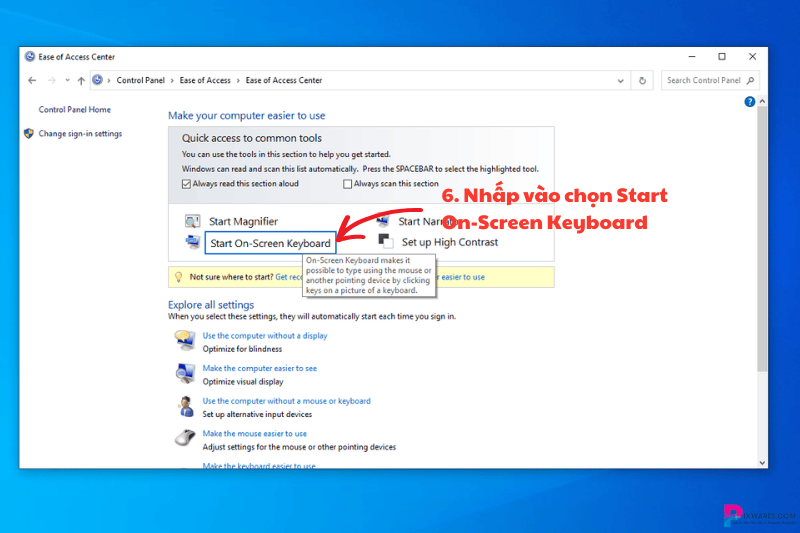Click the Up one level arrow
Viewport: 800px width, 533px height.
(81, 80)
